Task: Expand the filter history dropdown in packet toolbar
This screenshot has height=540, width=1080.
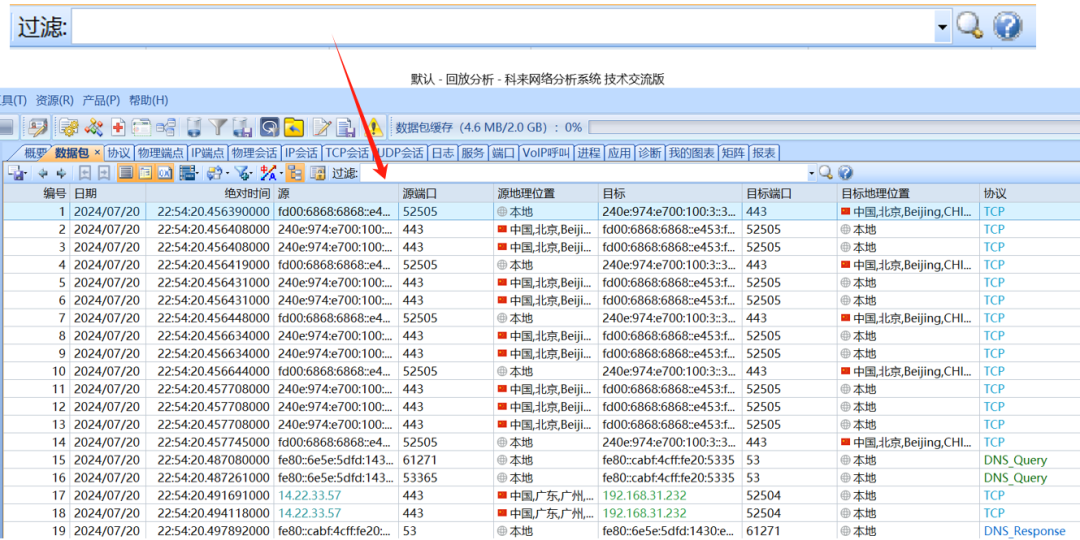Action: click(812, 173)
